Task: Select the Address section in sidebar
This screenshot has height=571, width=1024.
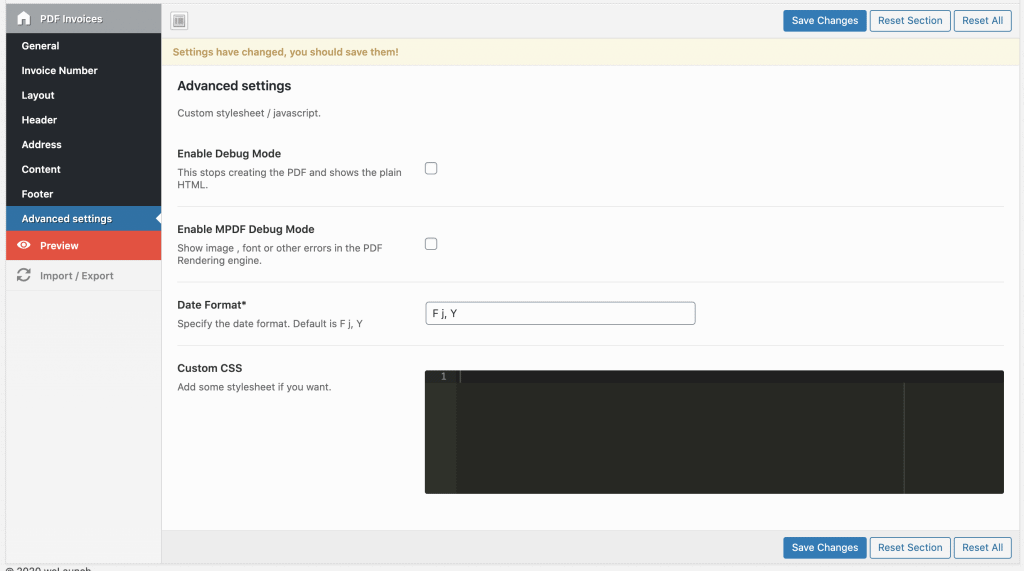Action: pyautogui.click(x=41, y=145)
